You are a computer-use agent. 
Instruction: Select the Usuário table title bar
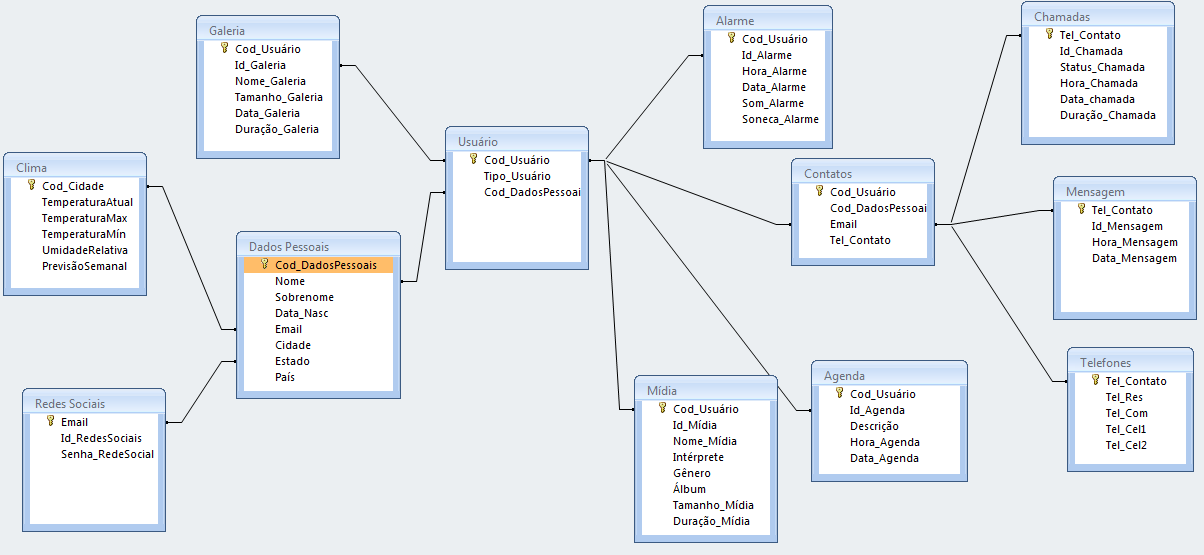516,142
